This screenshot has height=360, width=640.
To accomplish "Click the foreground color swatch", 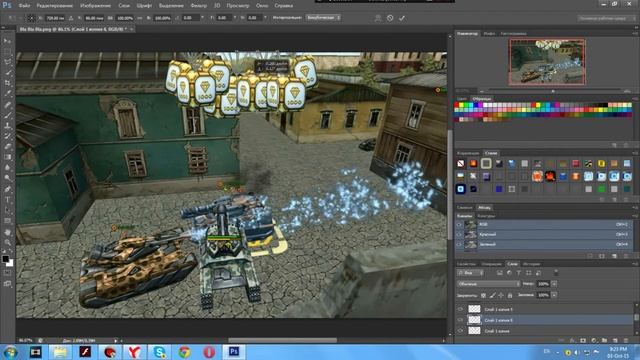I will [x=5, y=259].
